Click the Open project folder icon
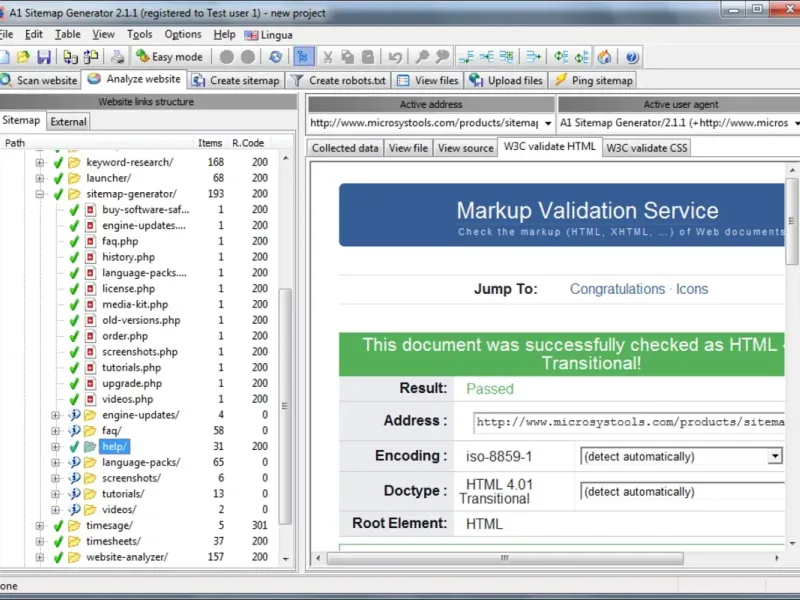The height and width of the screenshot is (600, 800). click(x=23, y=57)
